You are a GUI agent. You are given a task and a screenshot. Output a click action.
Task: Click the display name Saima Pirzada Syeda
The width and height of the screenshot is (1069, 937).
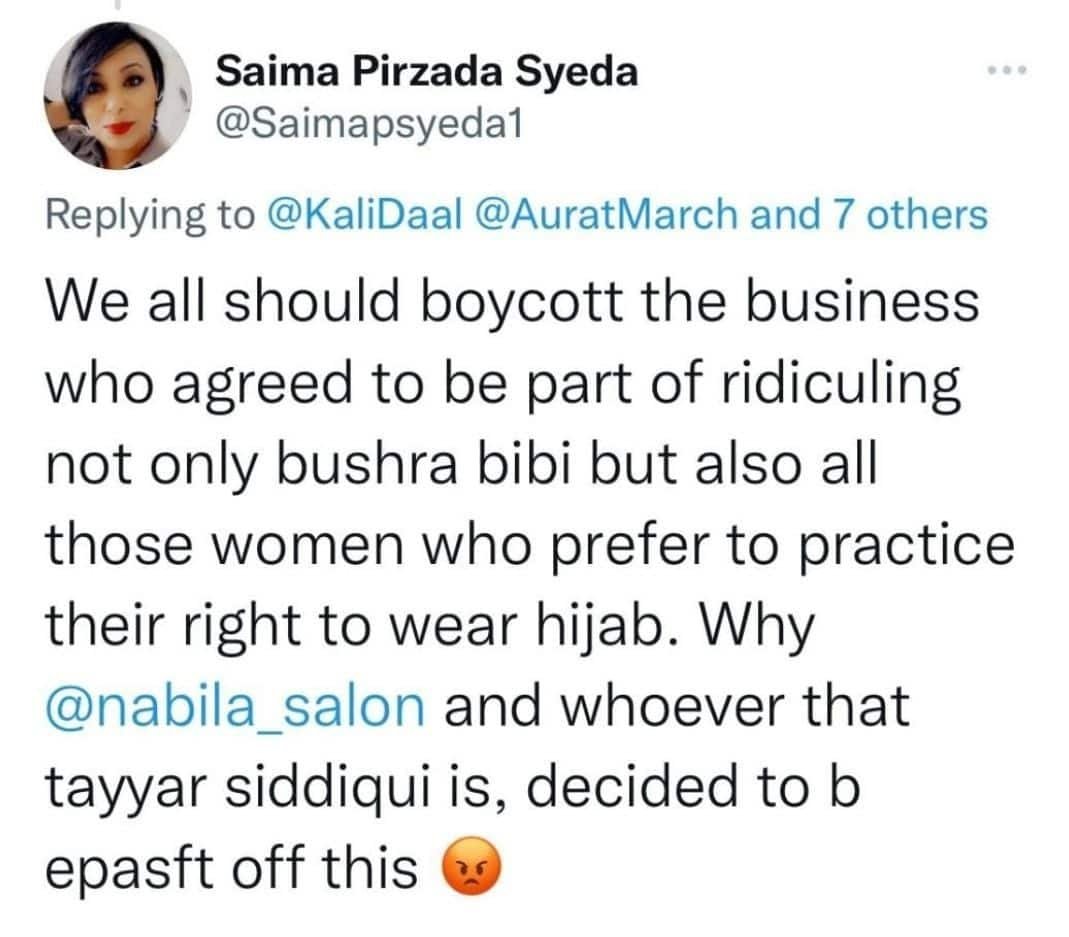427,73
